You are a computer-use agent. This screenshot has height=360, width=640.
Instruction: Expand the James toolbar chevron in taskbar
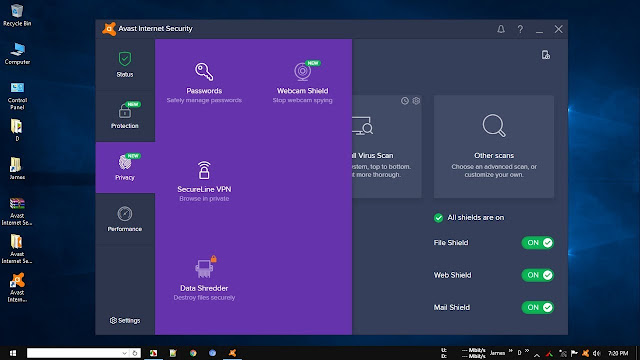pyautogui.click(x=510, y=351)
